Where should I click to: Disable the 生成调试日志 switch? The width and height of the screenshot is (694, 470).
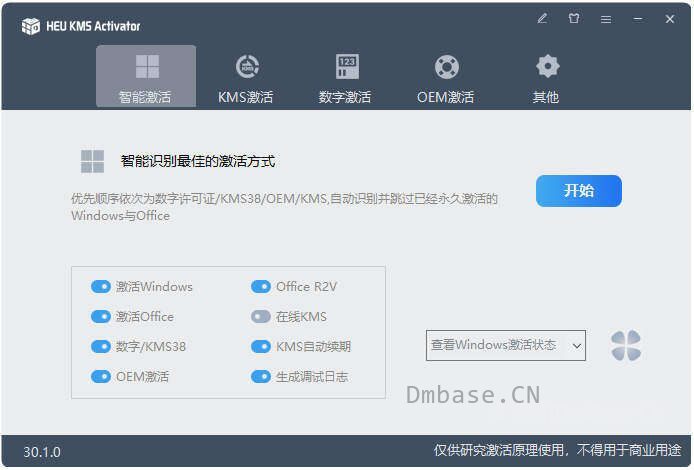click(x=261, y=377)
